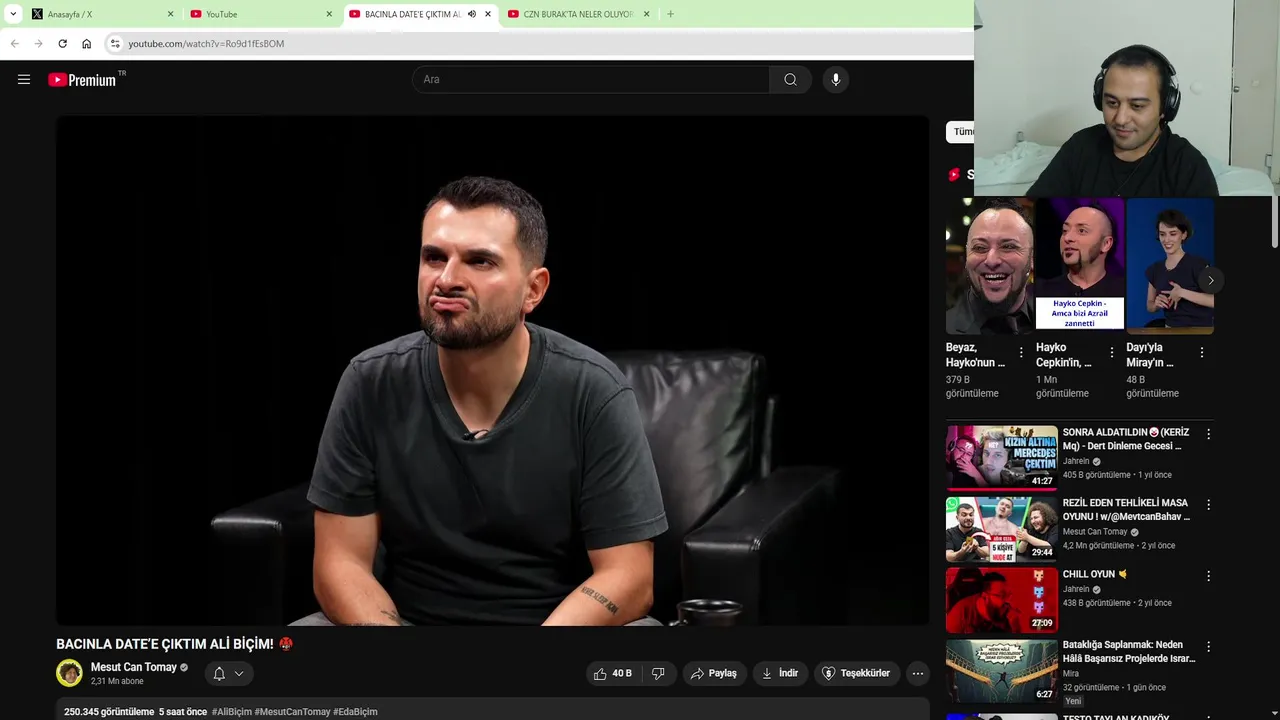This screenshot has height=720, width=1280.
Task: View site information icon in address bar
Action: [115, 44]
